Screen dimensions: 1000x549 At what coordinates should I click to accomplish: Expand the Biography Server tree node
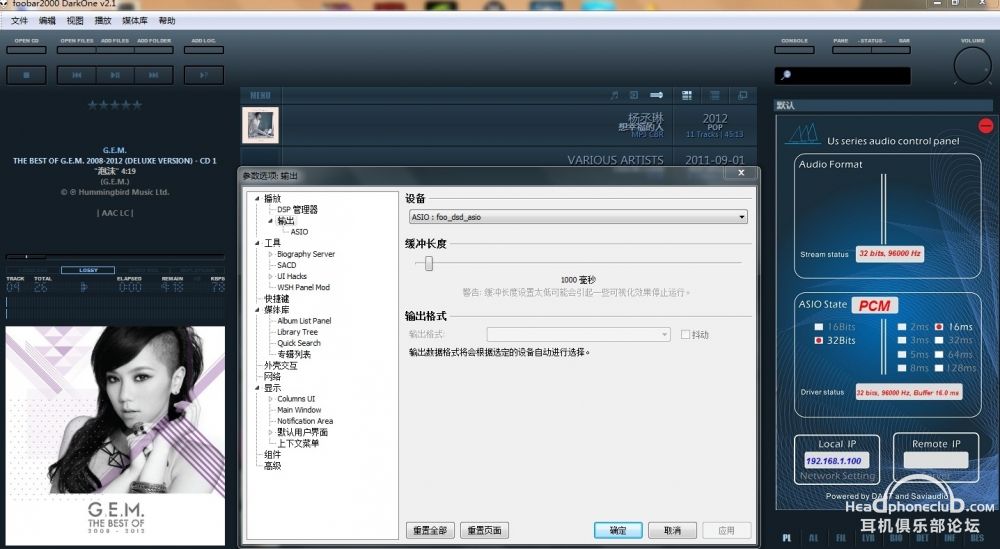point(270,254)
